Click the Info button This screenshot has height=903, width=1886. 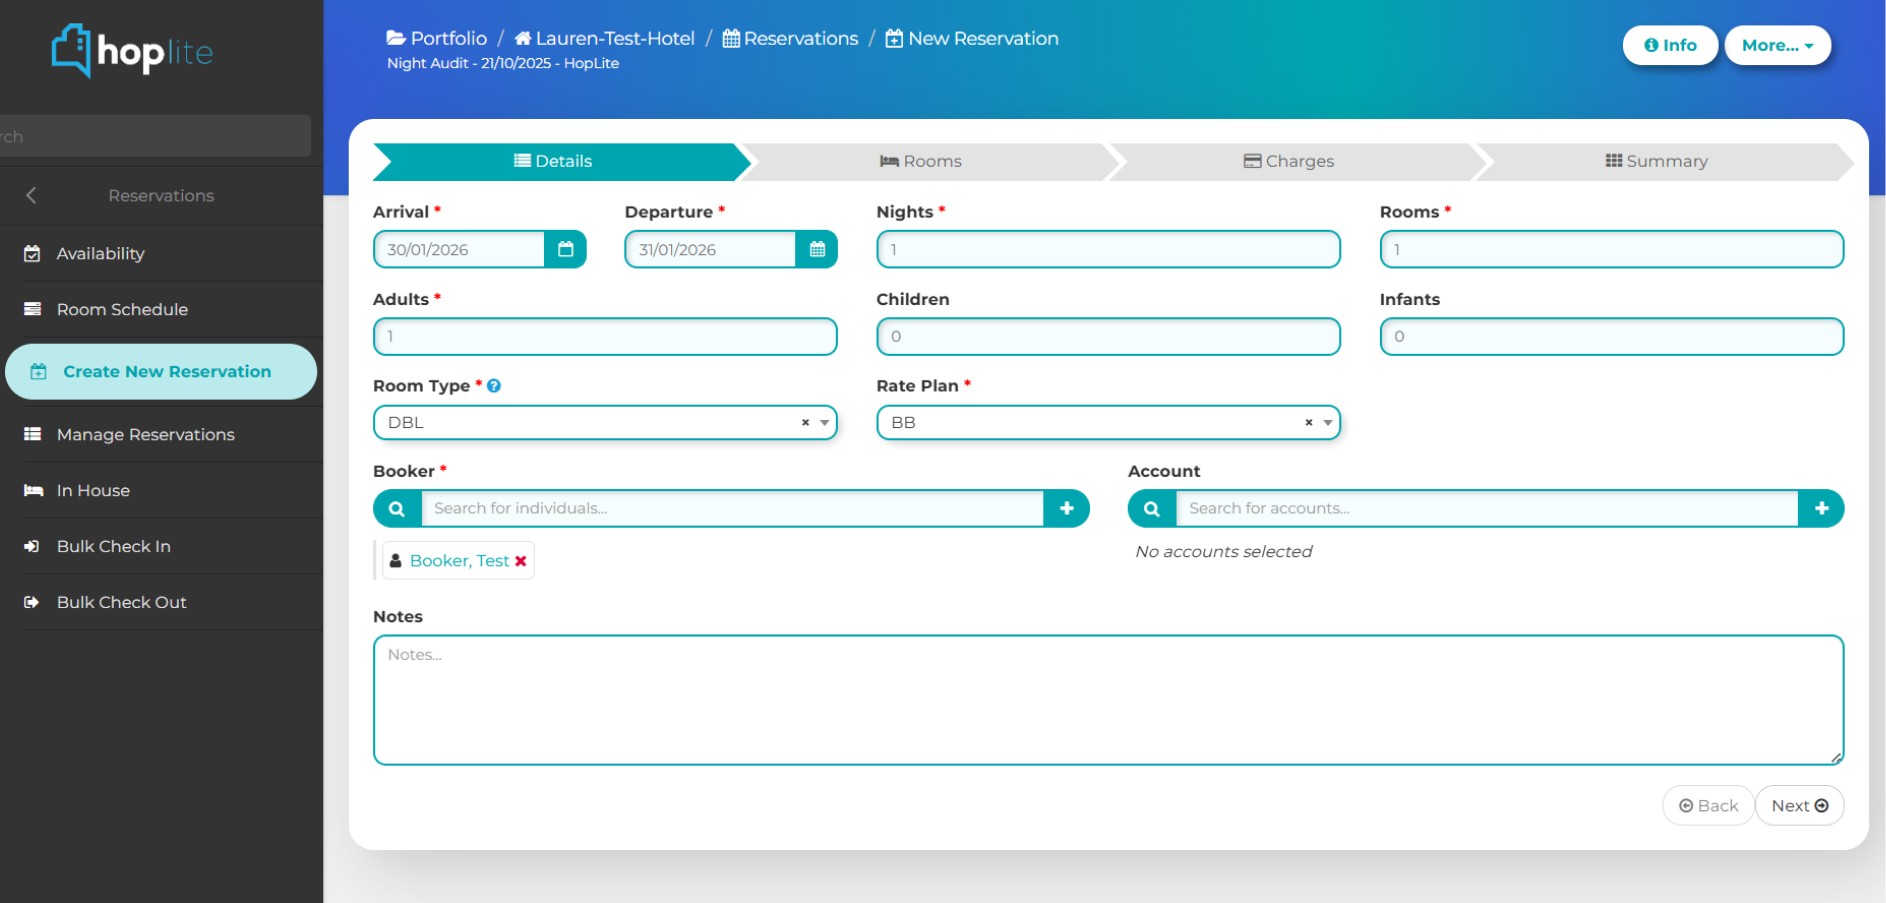(x=1670, y=45)
